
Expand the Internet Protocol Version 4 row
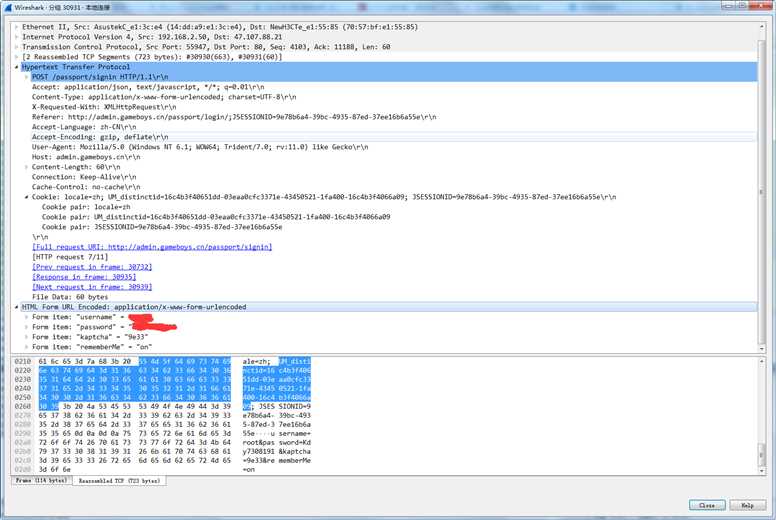[16, 37]
